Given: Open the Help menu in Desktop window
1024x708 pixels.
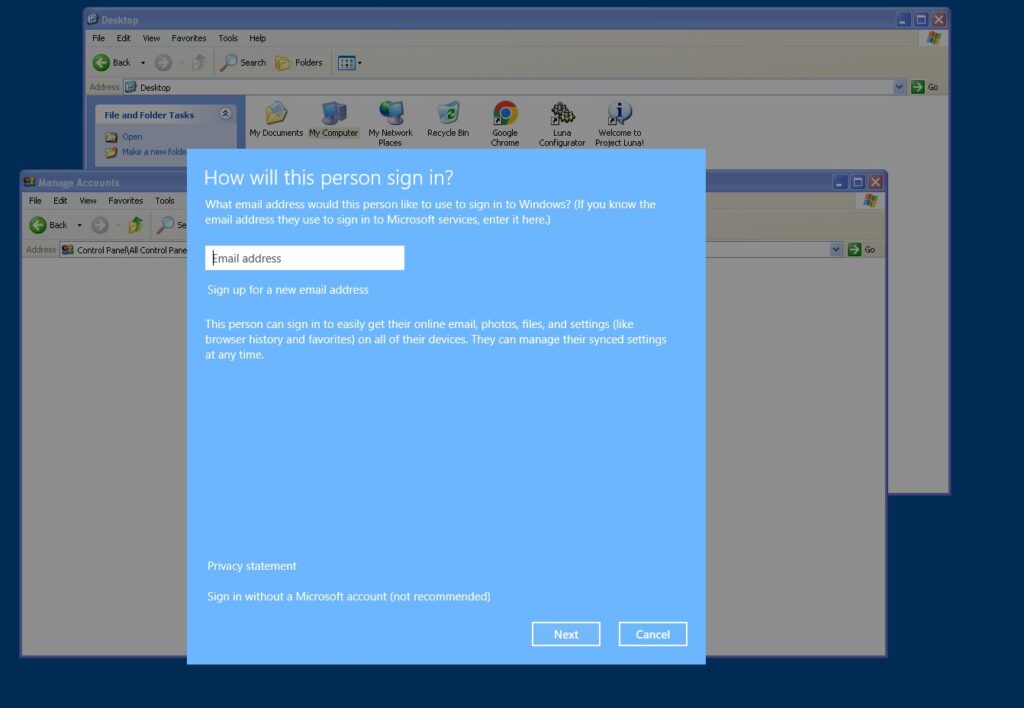Looking at the screenshot, I should tap(257, 38).
